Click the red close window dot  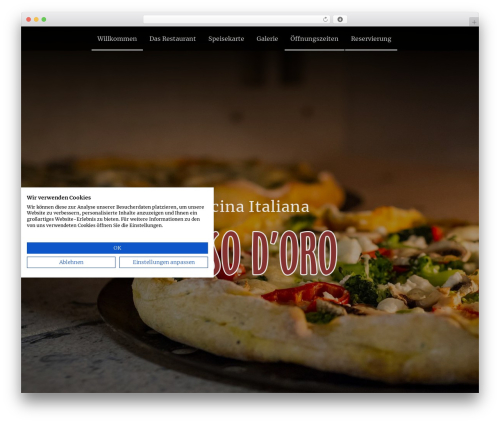(29, 20)
